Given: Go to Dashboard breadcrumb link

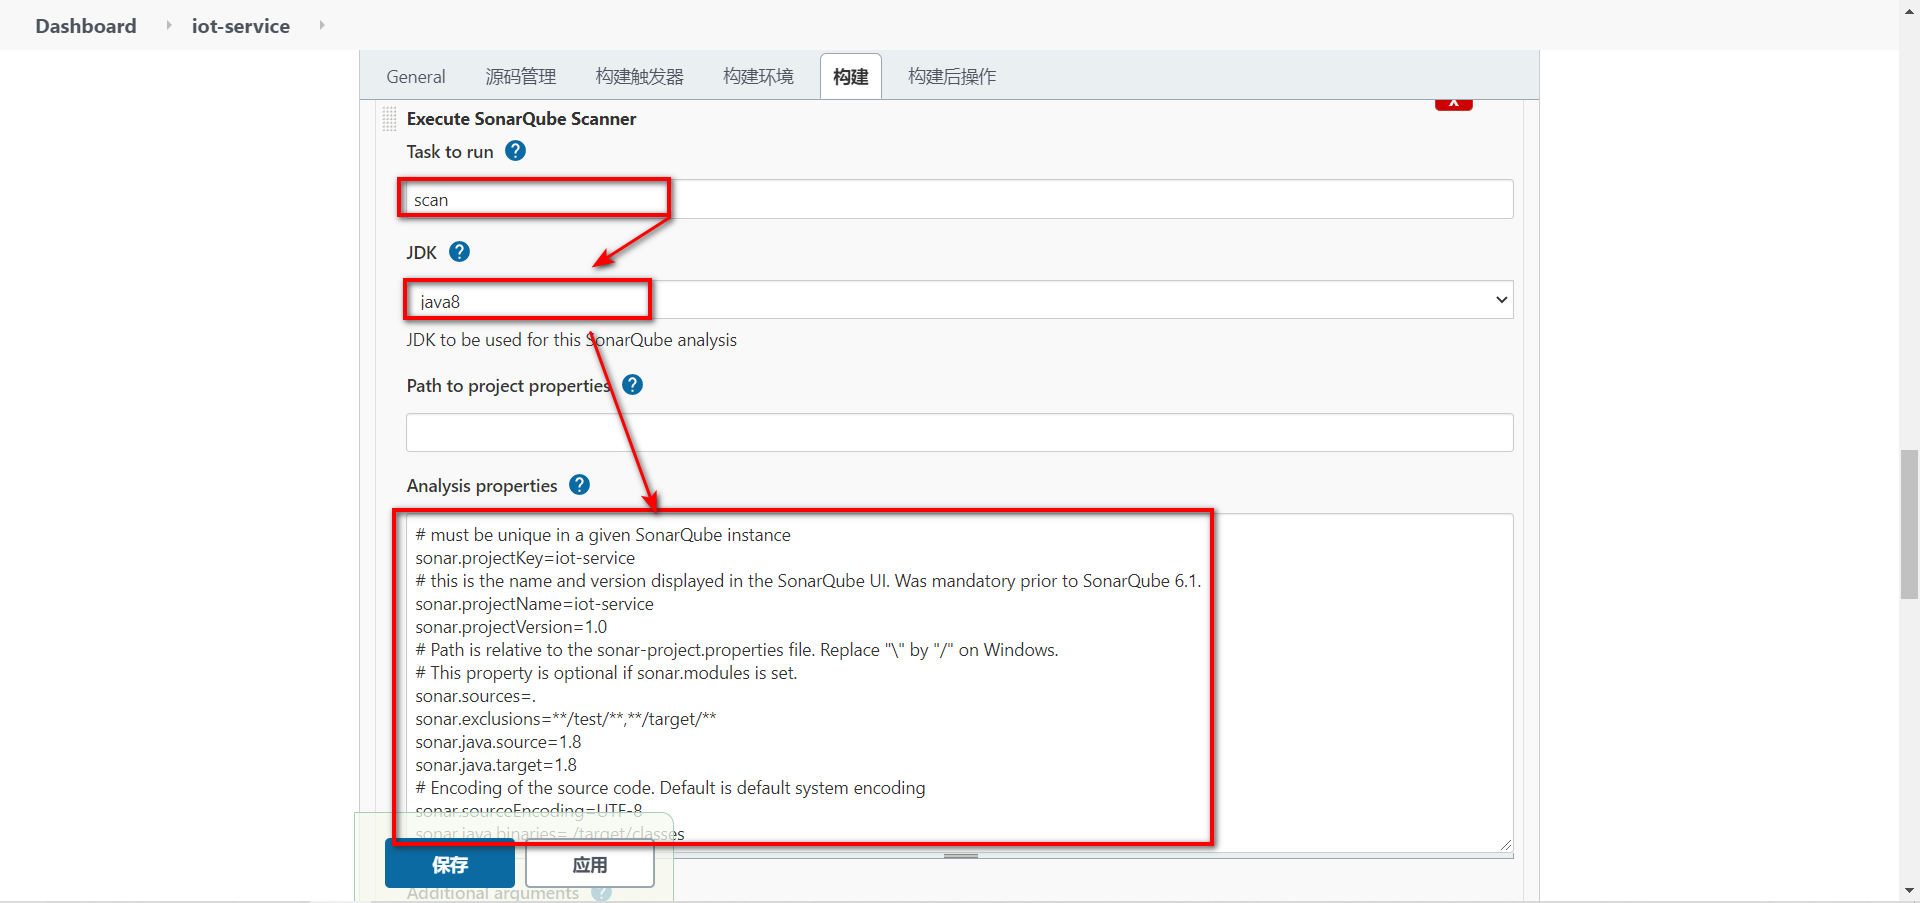Looking at the screenshot, I should click(86, 26).
